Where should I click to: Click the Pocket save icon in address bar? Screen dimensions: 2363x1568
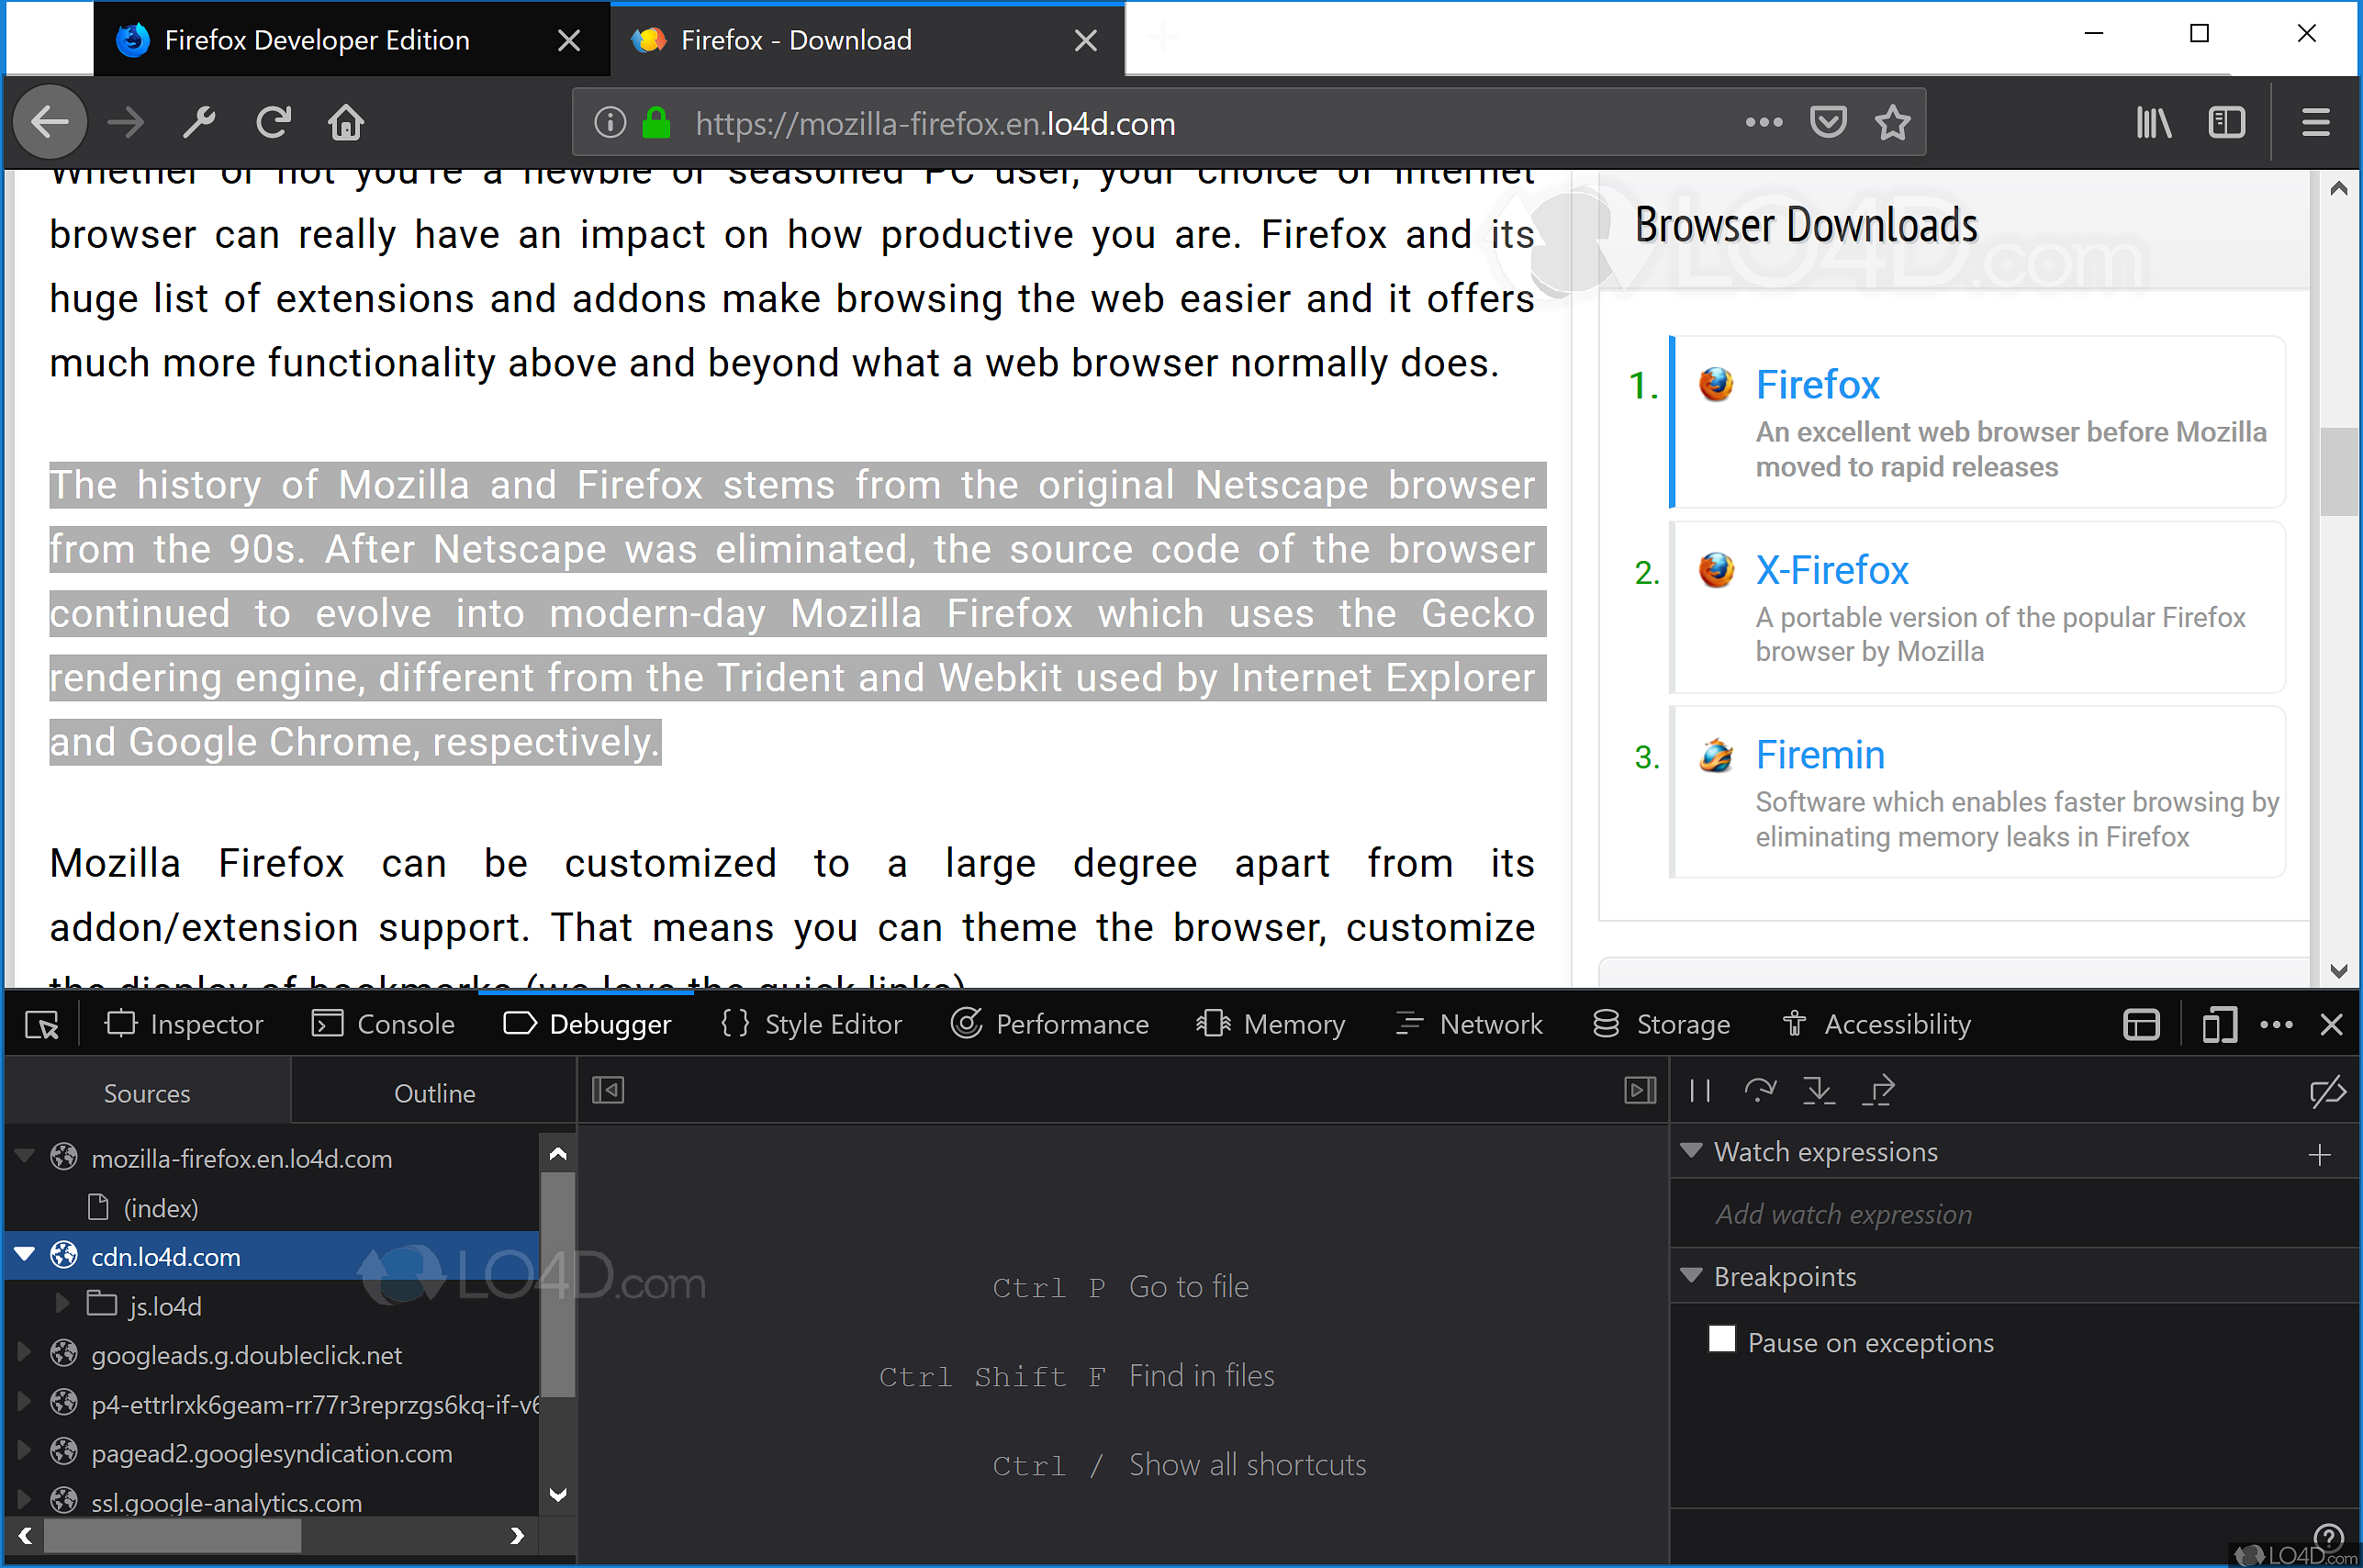(x=1828, y=123)
